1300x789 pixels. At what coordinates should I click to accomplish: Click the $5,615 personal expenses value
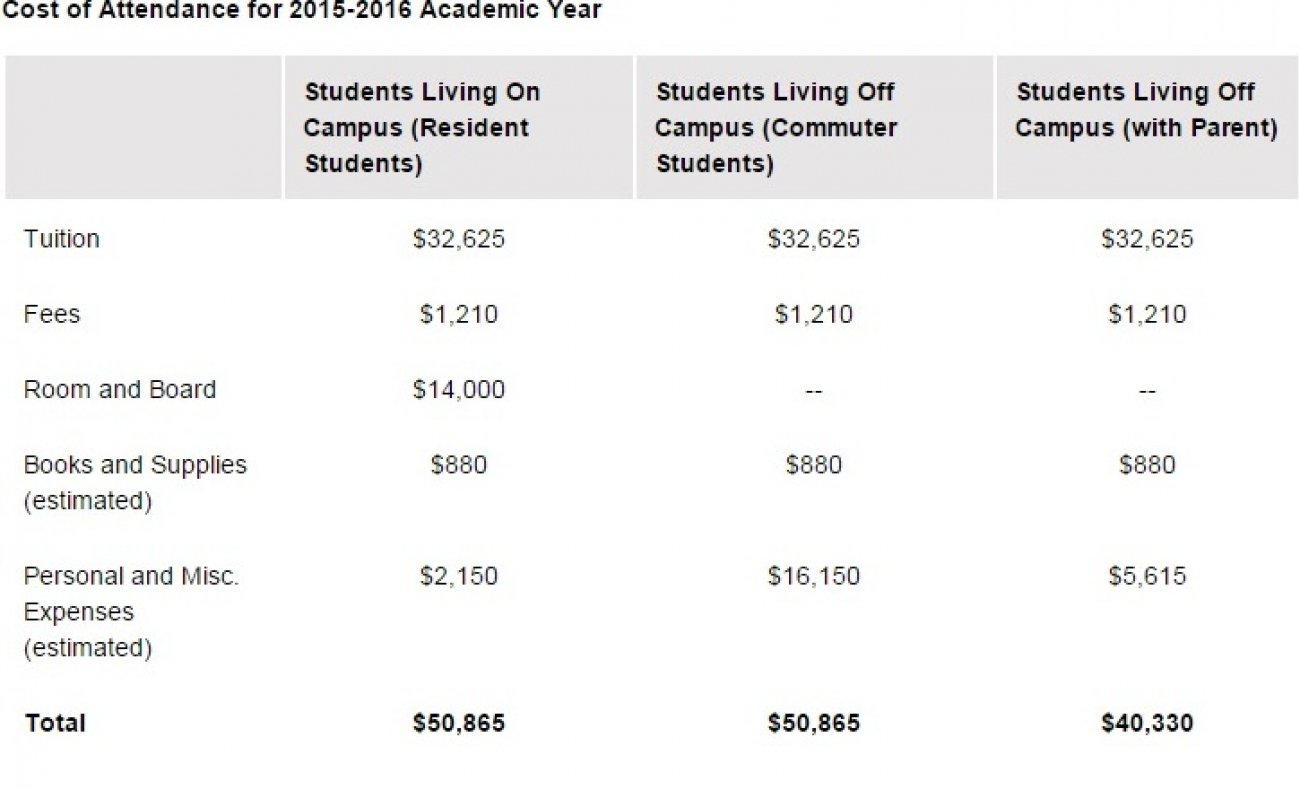click(x=1146, y=576)
